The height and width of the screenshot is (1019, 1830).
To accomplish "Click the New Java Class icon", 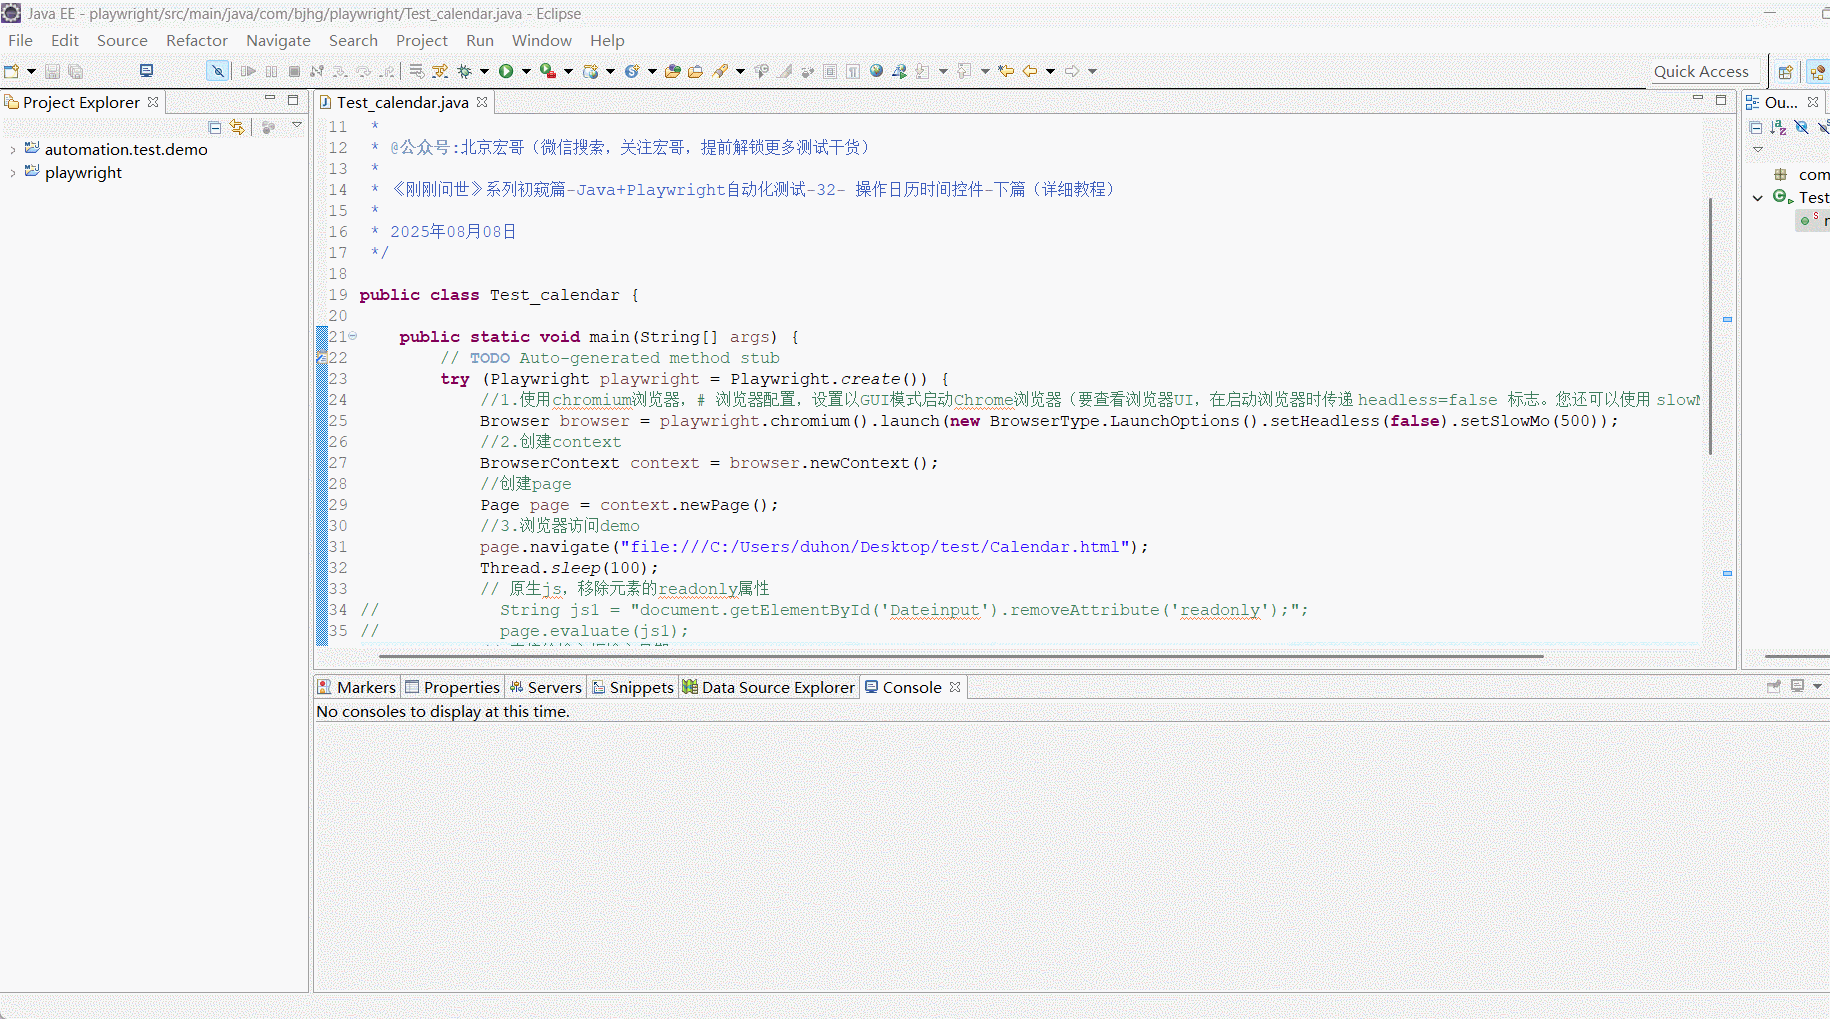I will click(632, 71).
